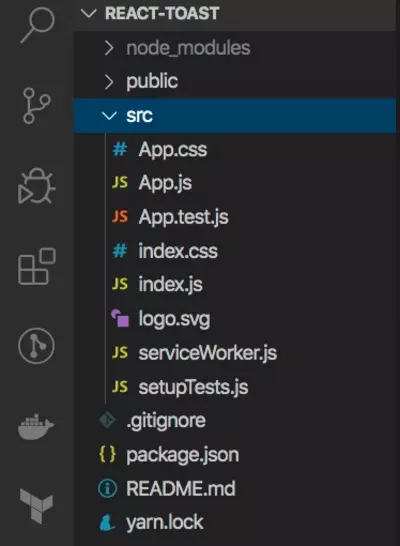The height and width of the screenshot is (546, 400).
Task: Click the JS icon next to index.js
Action: click(120, 284)
